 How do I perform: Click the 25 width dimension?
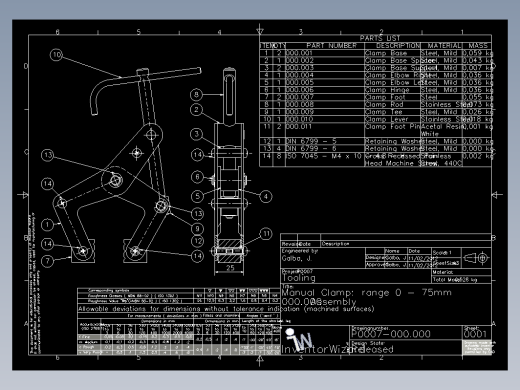[230, 267]
